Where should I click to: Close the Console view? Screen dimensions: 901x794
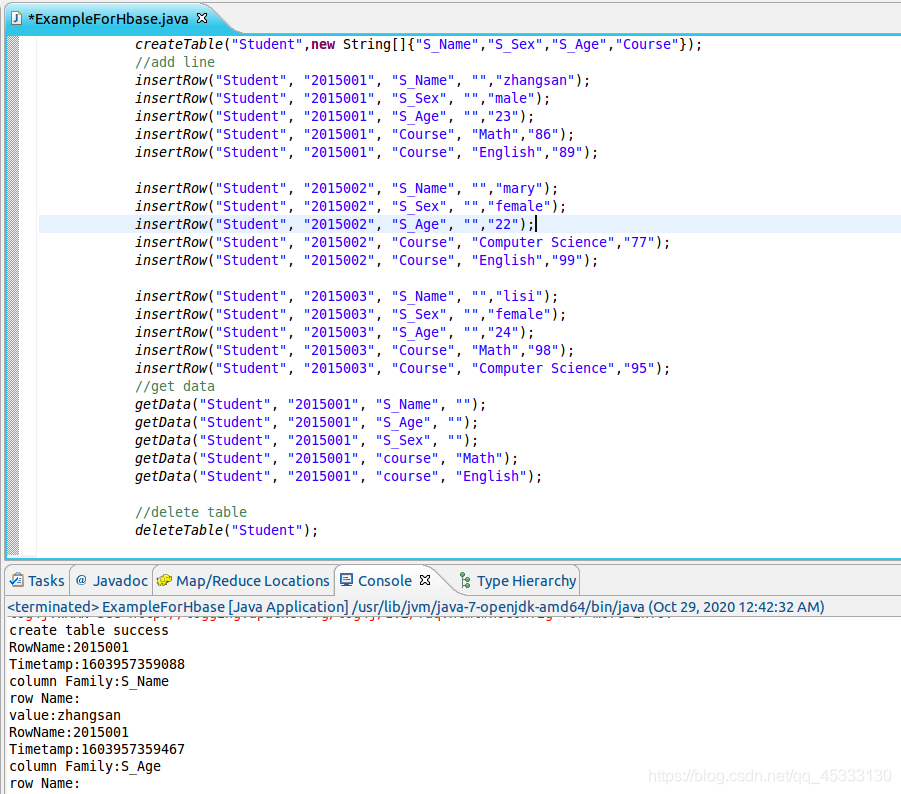pos(425,580)
